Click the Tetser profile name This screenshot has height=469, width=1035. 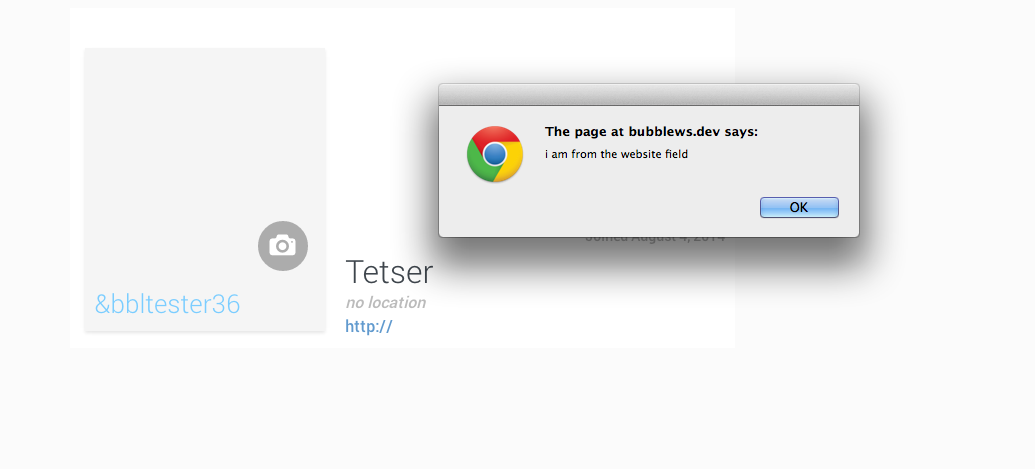click(x=389, y=272)
